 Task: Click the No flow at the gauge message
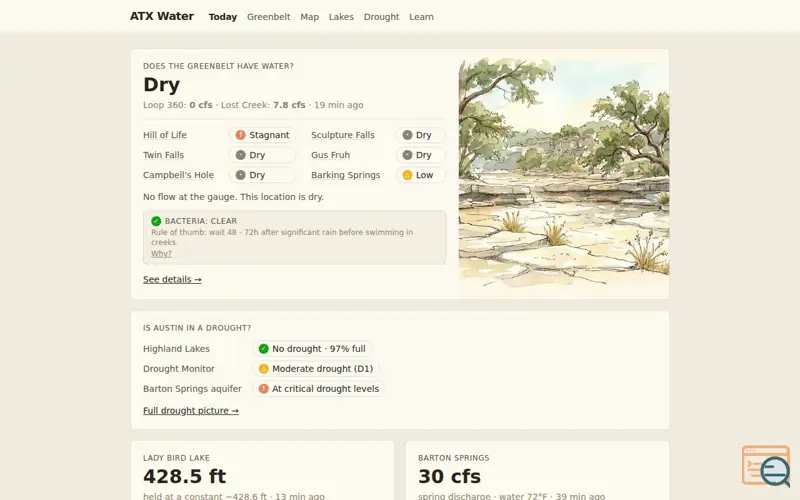click(x=233, y=196)
